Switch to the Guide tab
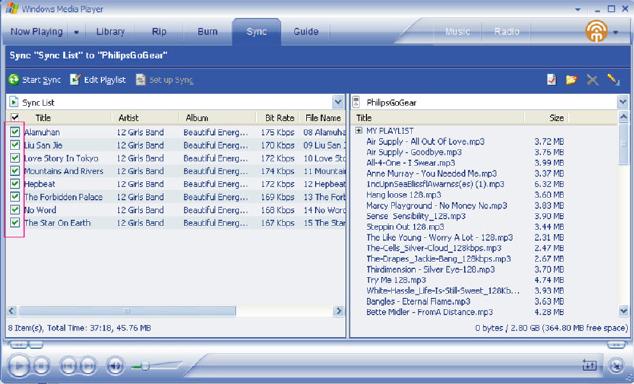The height and width of the screenshot is (384, 634). (306, 32)
